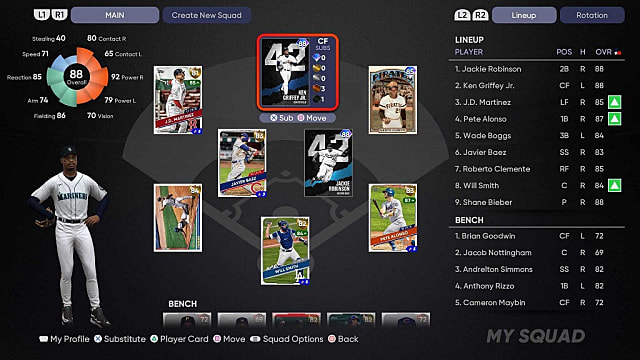Click the 88 Overall rating wheel

(x=76, y=76)
